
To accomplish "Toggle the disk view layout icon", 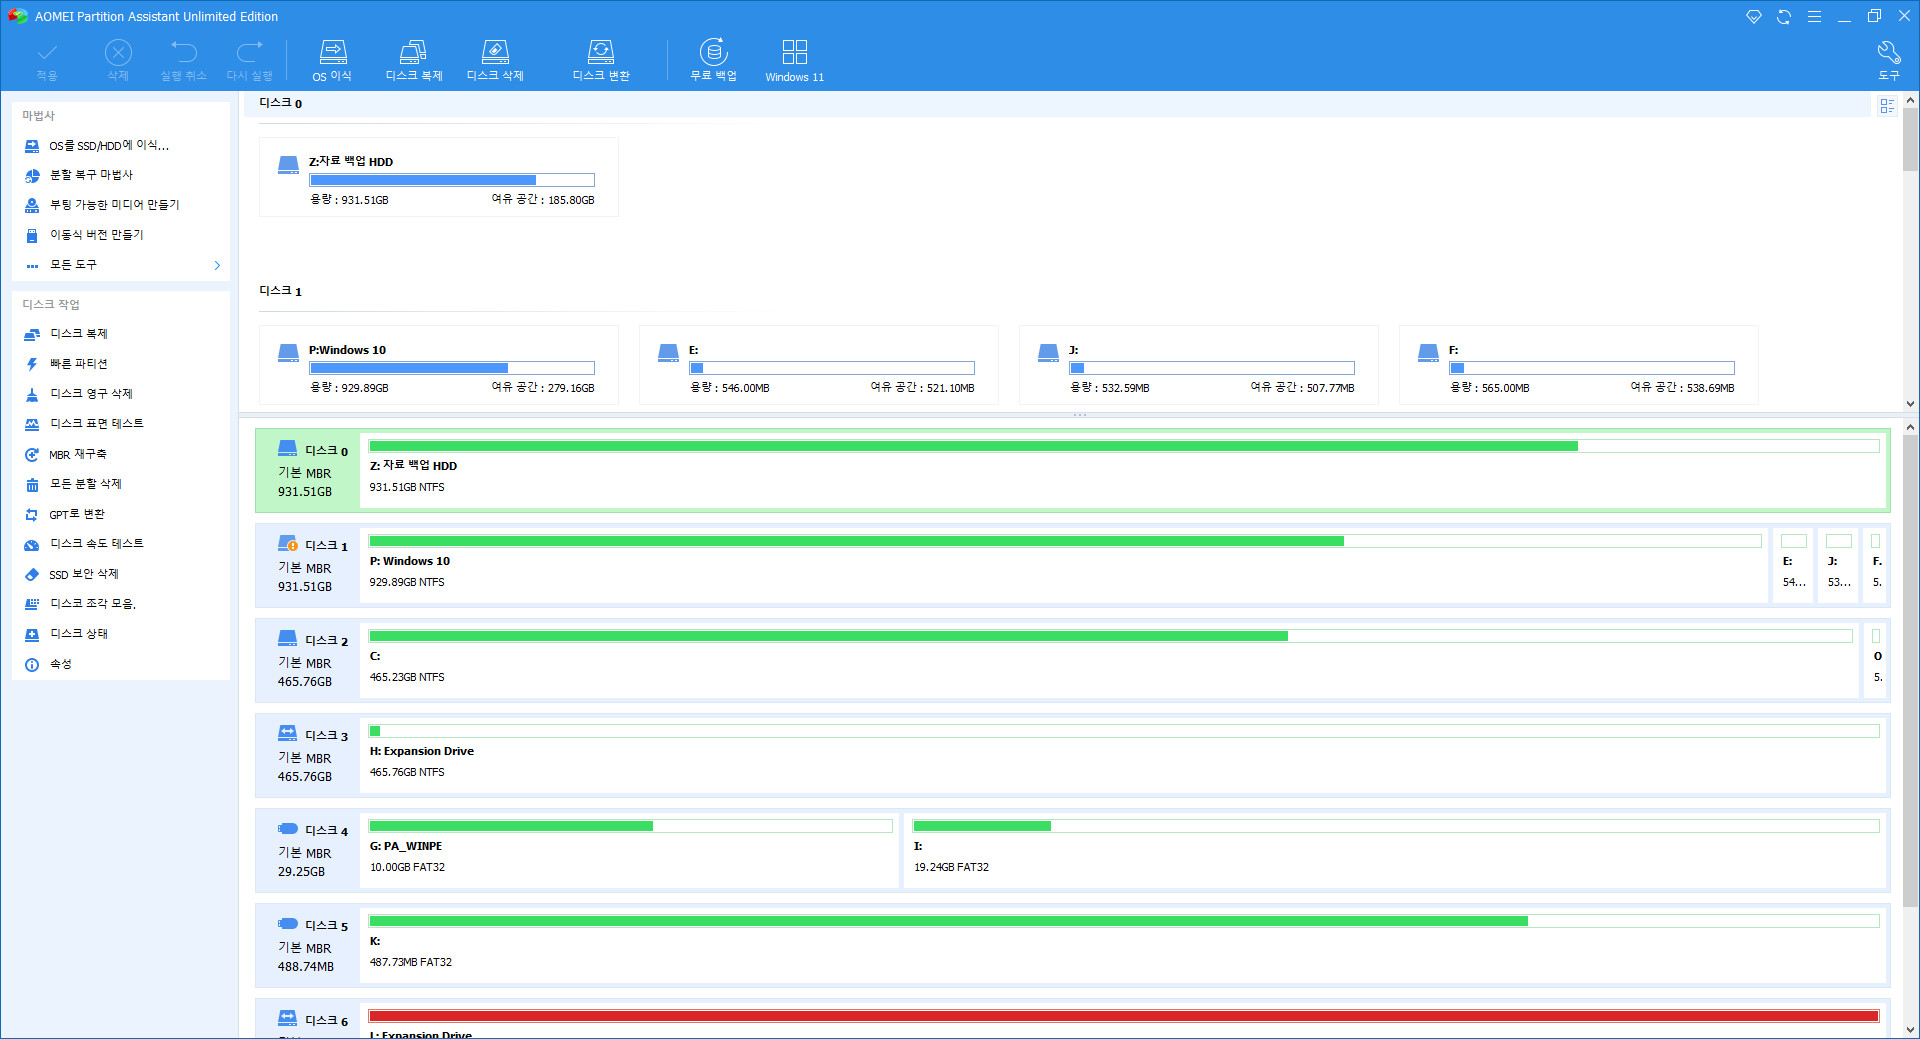I will tap(1887, 106).
